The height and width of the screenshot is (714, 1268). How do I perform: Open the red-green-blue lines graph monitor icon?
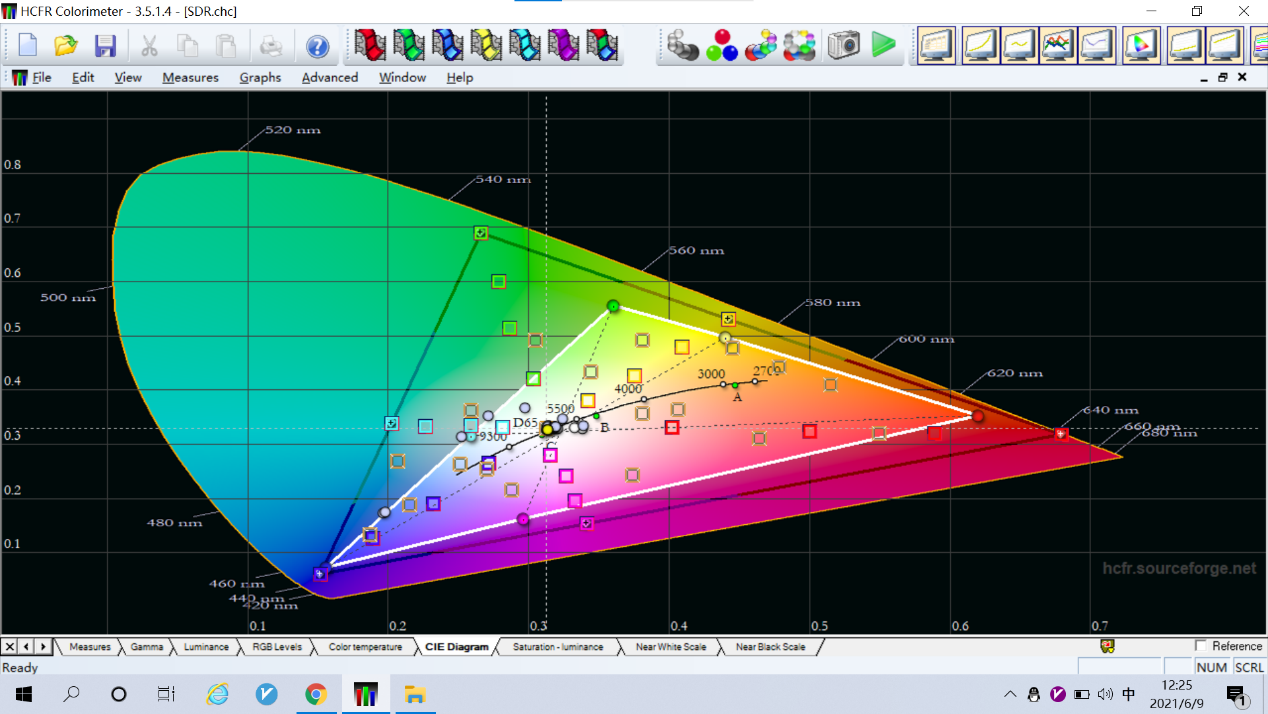1058,45
